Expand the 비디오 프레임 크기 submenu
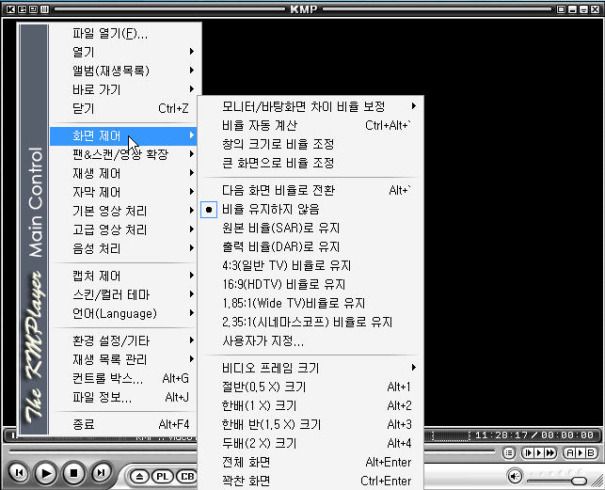The height and width of the screenshot is (490, 605). [311, 368]
